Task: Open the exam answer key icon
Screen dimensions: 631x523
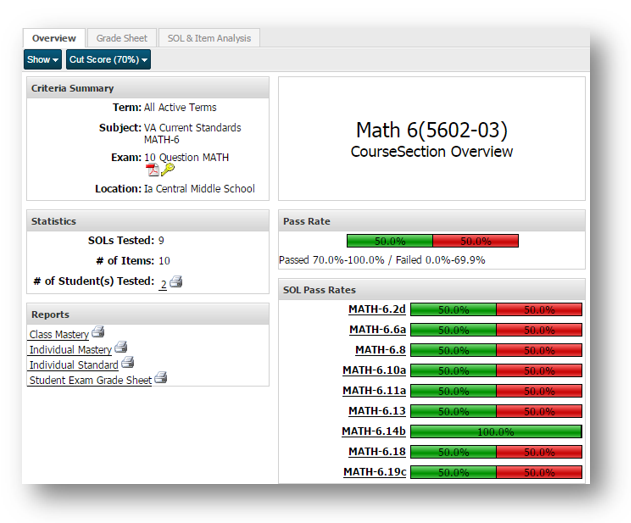Action: (167, 170)
